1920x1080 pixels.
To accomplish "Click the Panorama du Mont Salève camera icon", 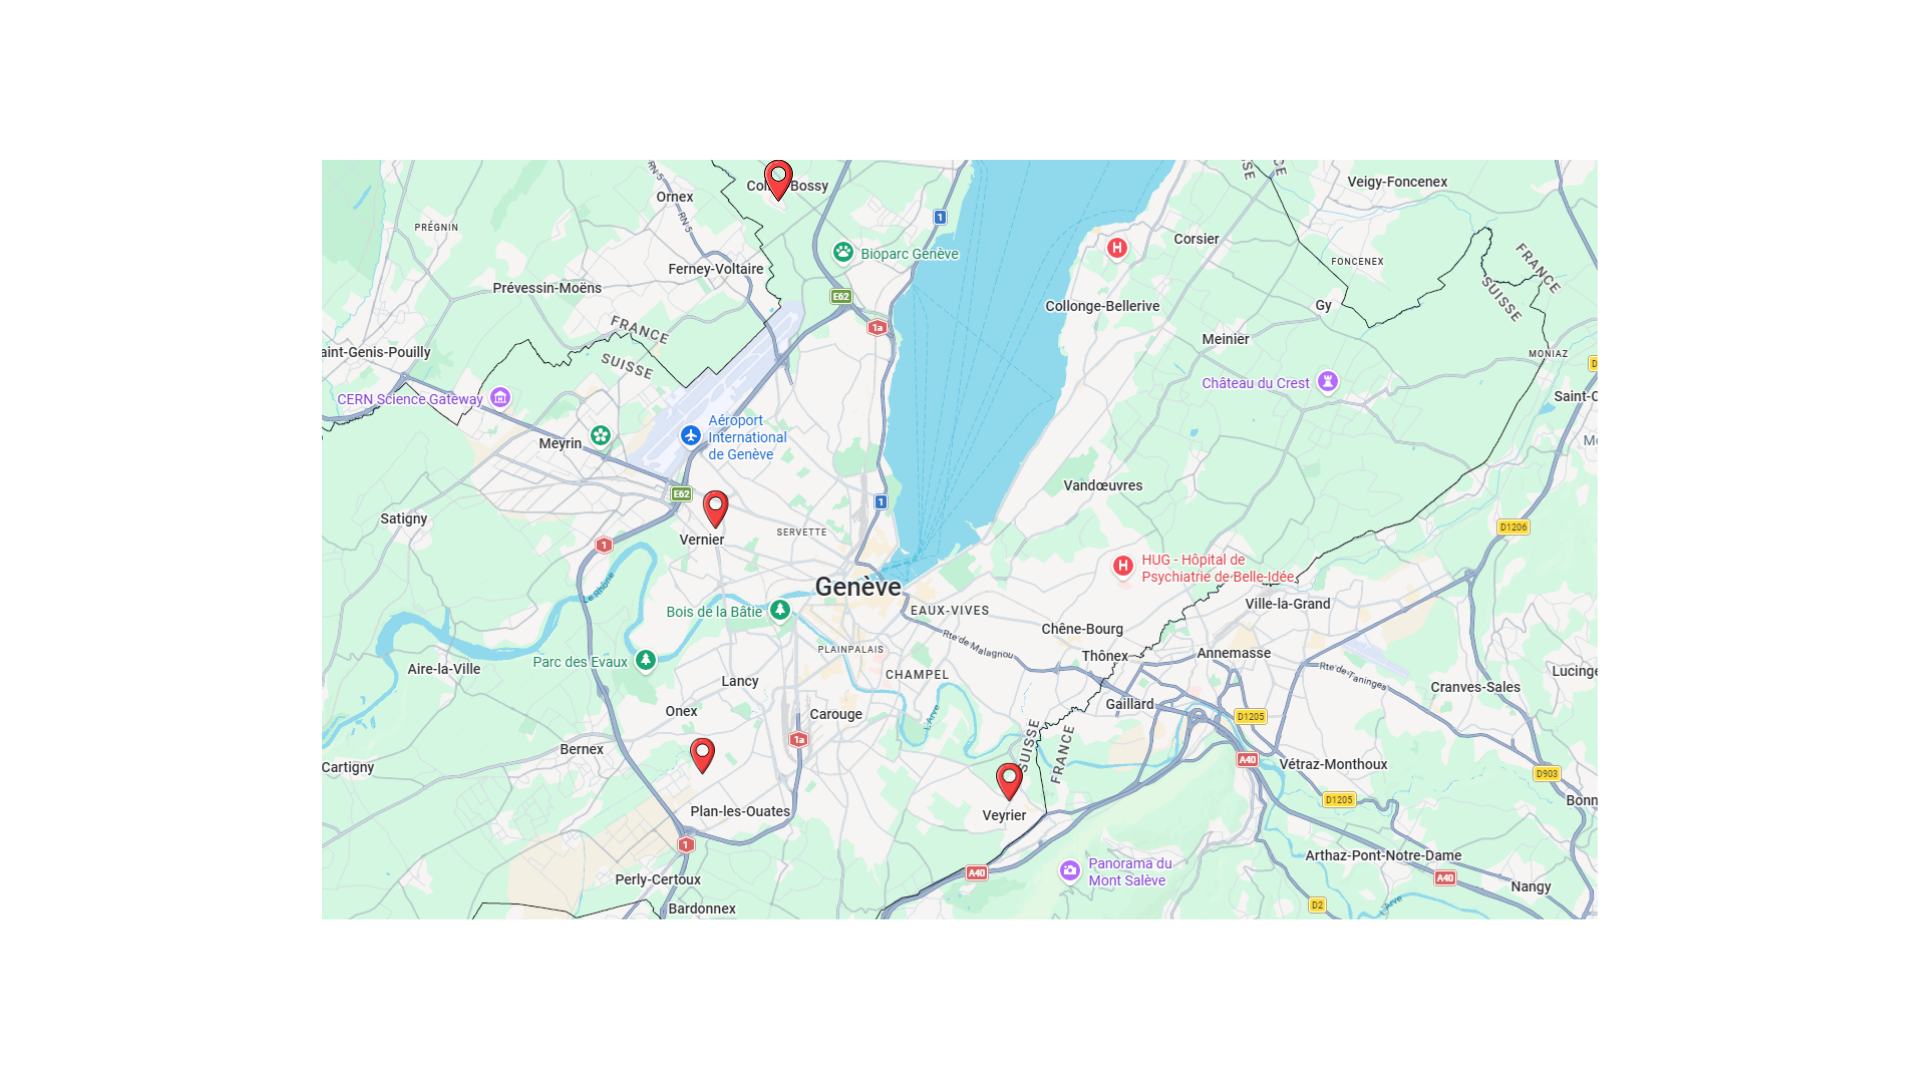I will (1070, 871).
